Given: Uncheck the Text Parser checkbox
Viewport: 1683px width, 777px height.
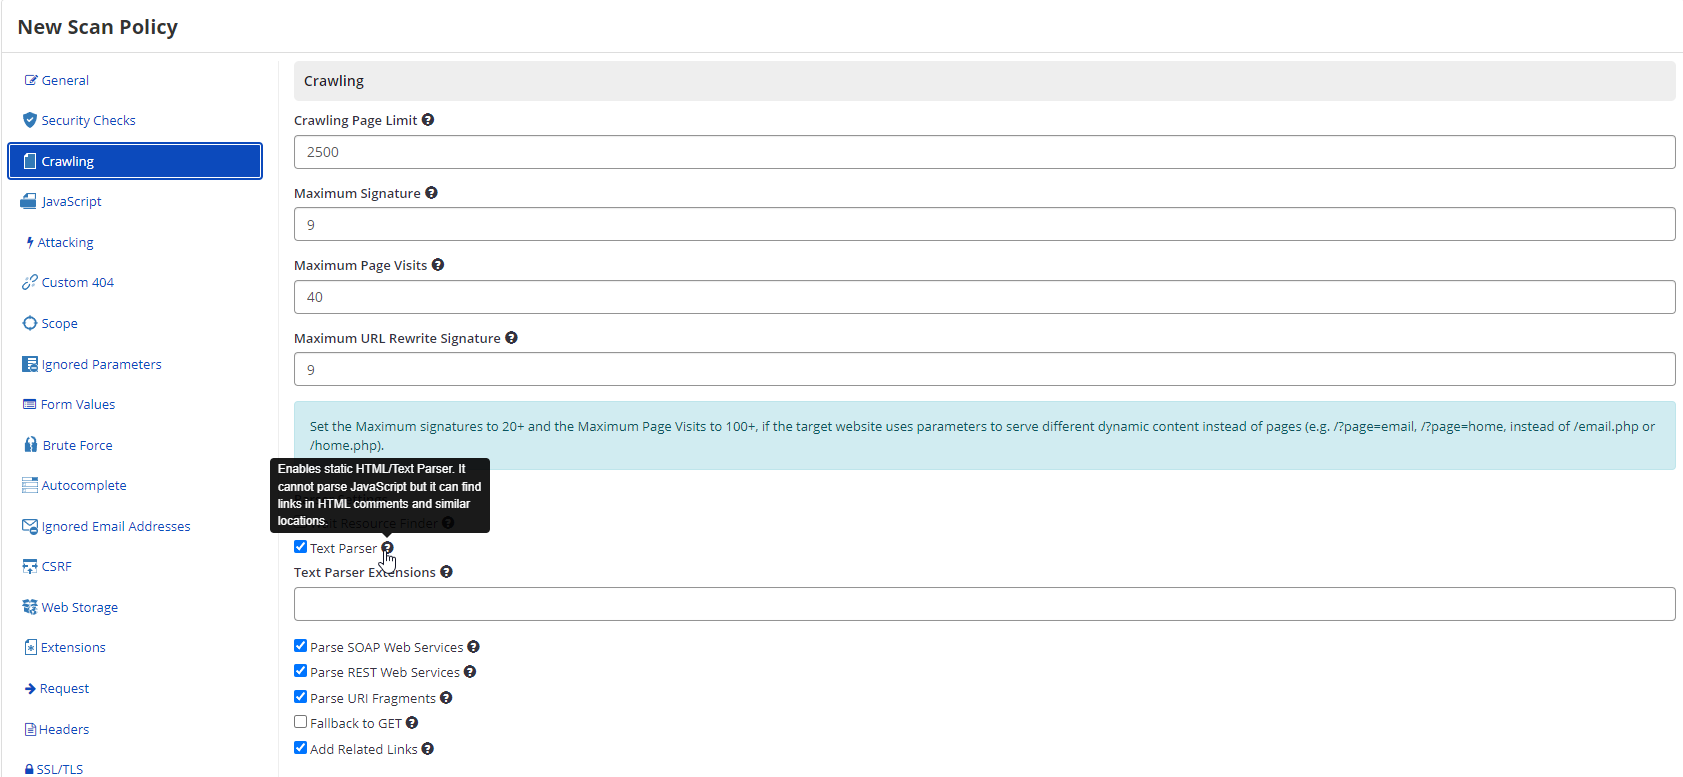Looking at the screenshot, I should (x=300, y=547).
